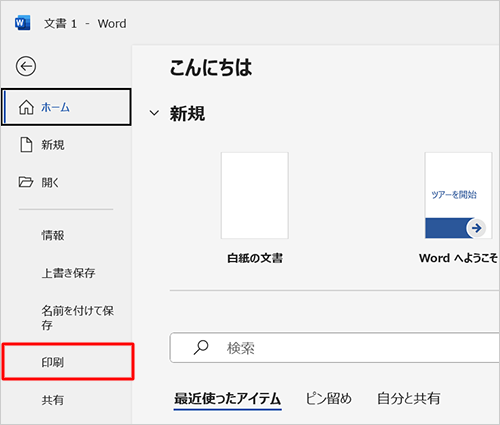500x425 pixels.
Task: Open the 共有 menu item
Action: (x=66, y=400)
